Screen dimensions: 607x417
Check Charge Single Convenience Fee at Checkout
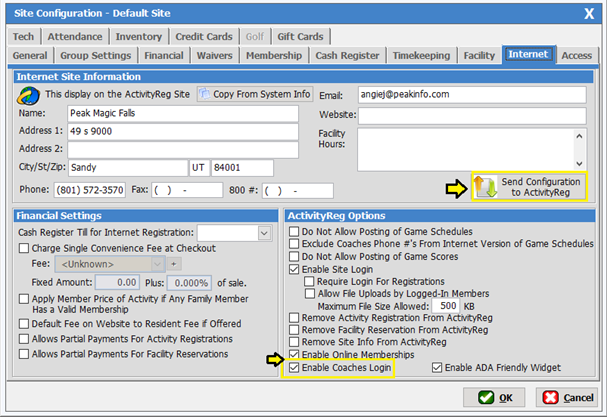25,248
